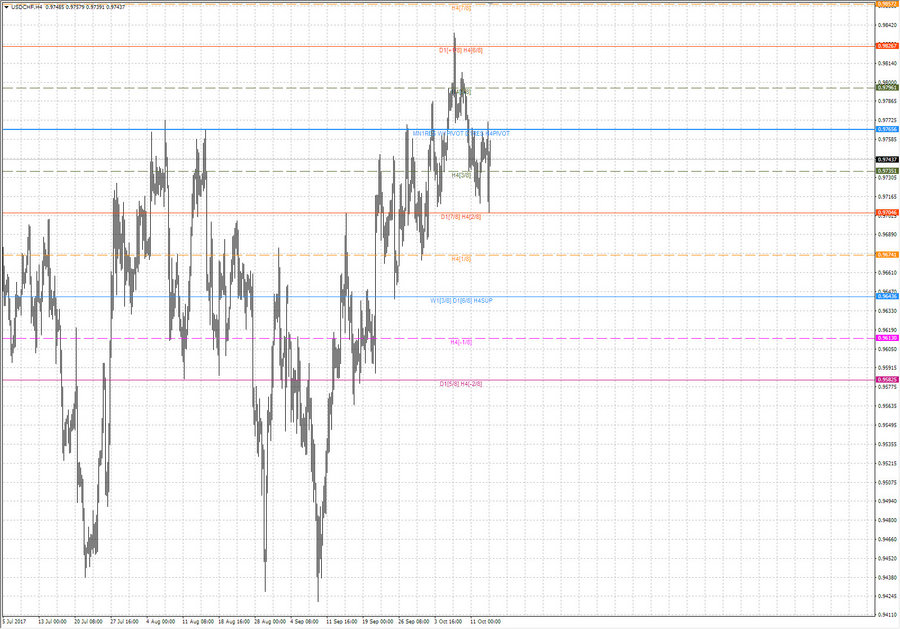Image resolution: width=900 pixels, height=629 pixels.
Task: Click the 28 Aug 00:00 date label
Action: (x=270, y=622)
